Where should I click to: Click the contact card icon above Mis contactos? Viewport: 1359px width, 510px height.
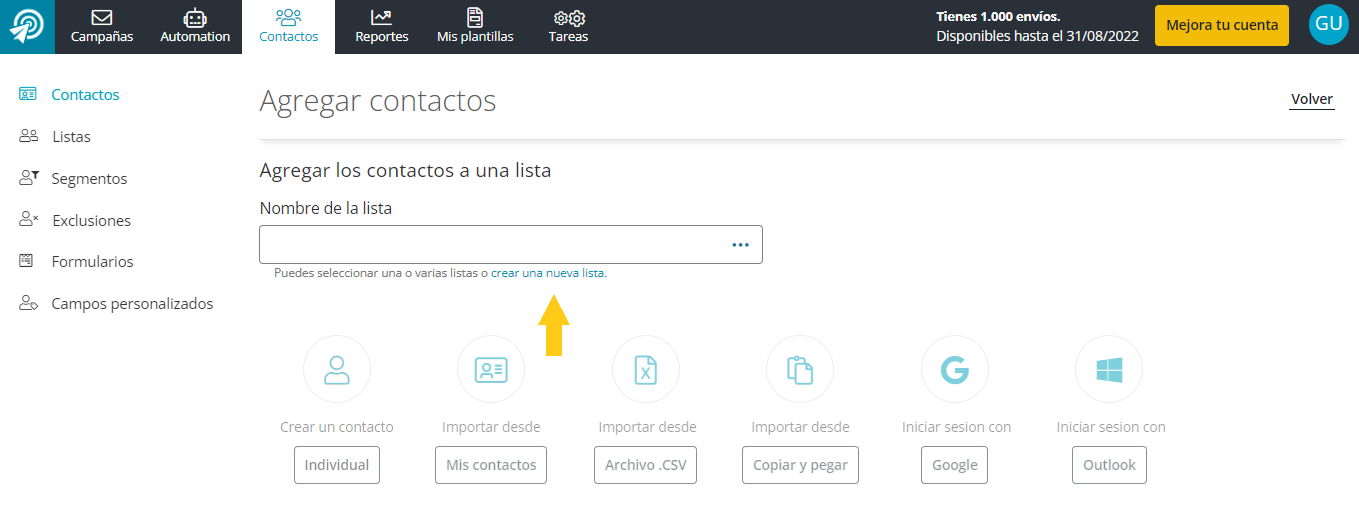pyautogui.click(x=491, y=369)
